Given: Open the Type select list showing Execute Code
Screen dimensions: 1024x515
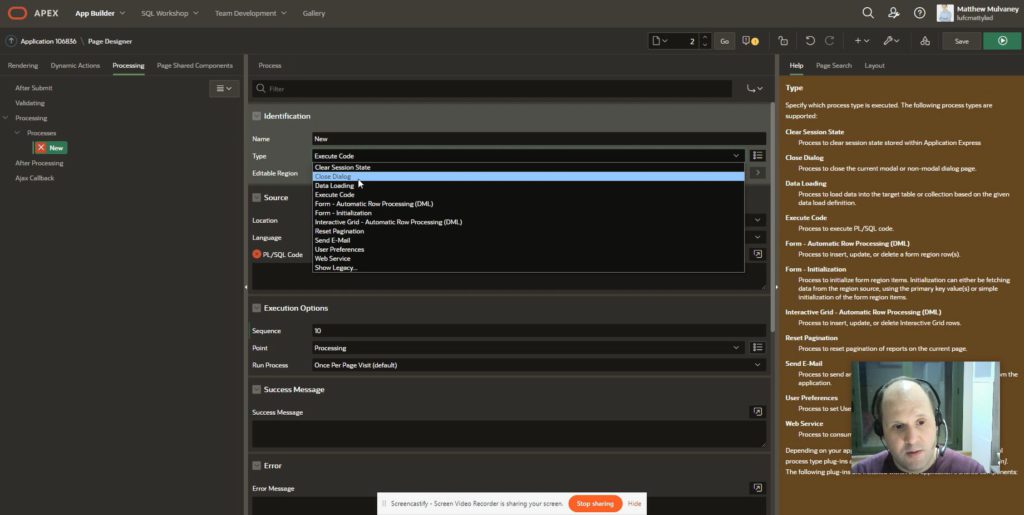Looking at the screenshot, I should (528, 155).
